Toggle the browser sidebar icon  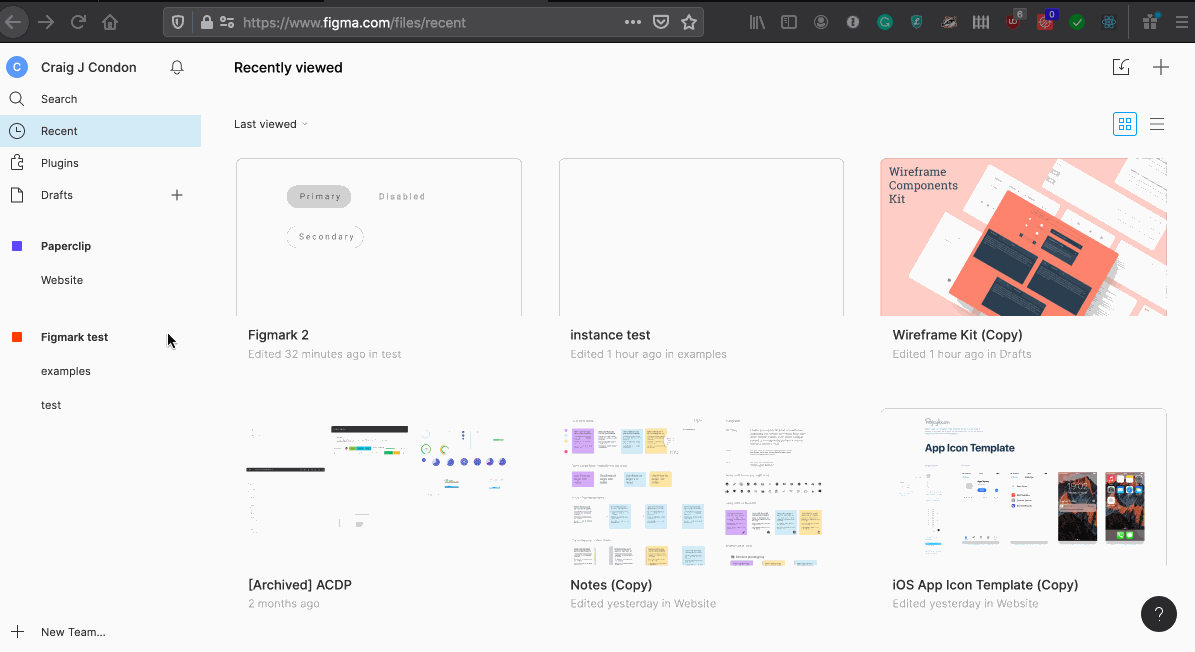pyautogui.click(x=789, y=22)
